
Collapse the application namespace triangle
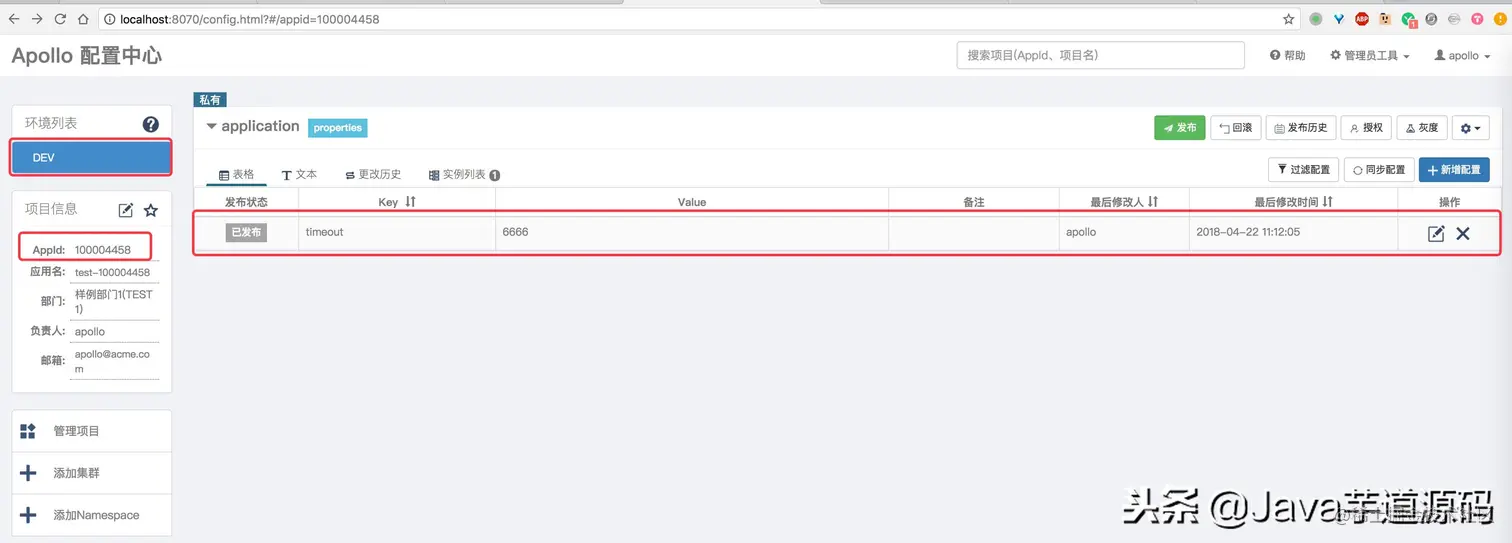(211, 127)
